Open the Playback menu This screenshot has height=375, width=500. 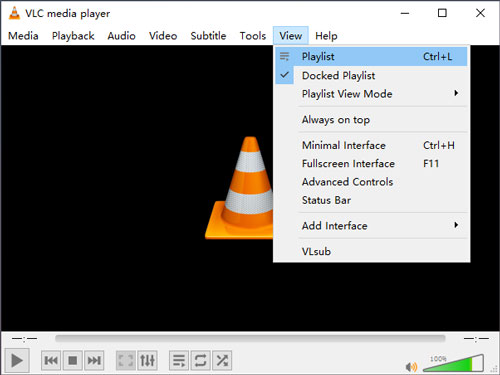coord(73,36)
